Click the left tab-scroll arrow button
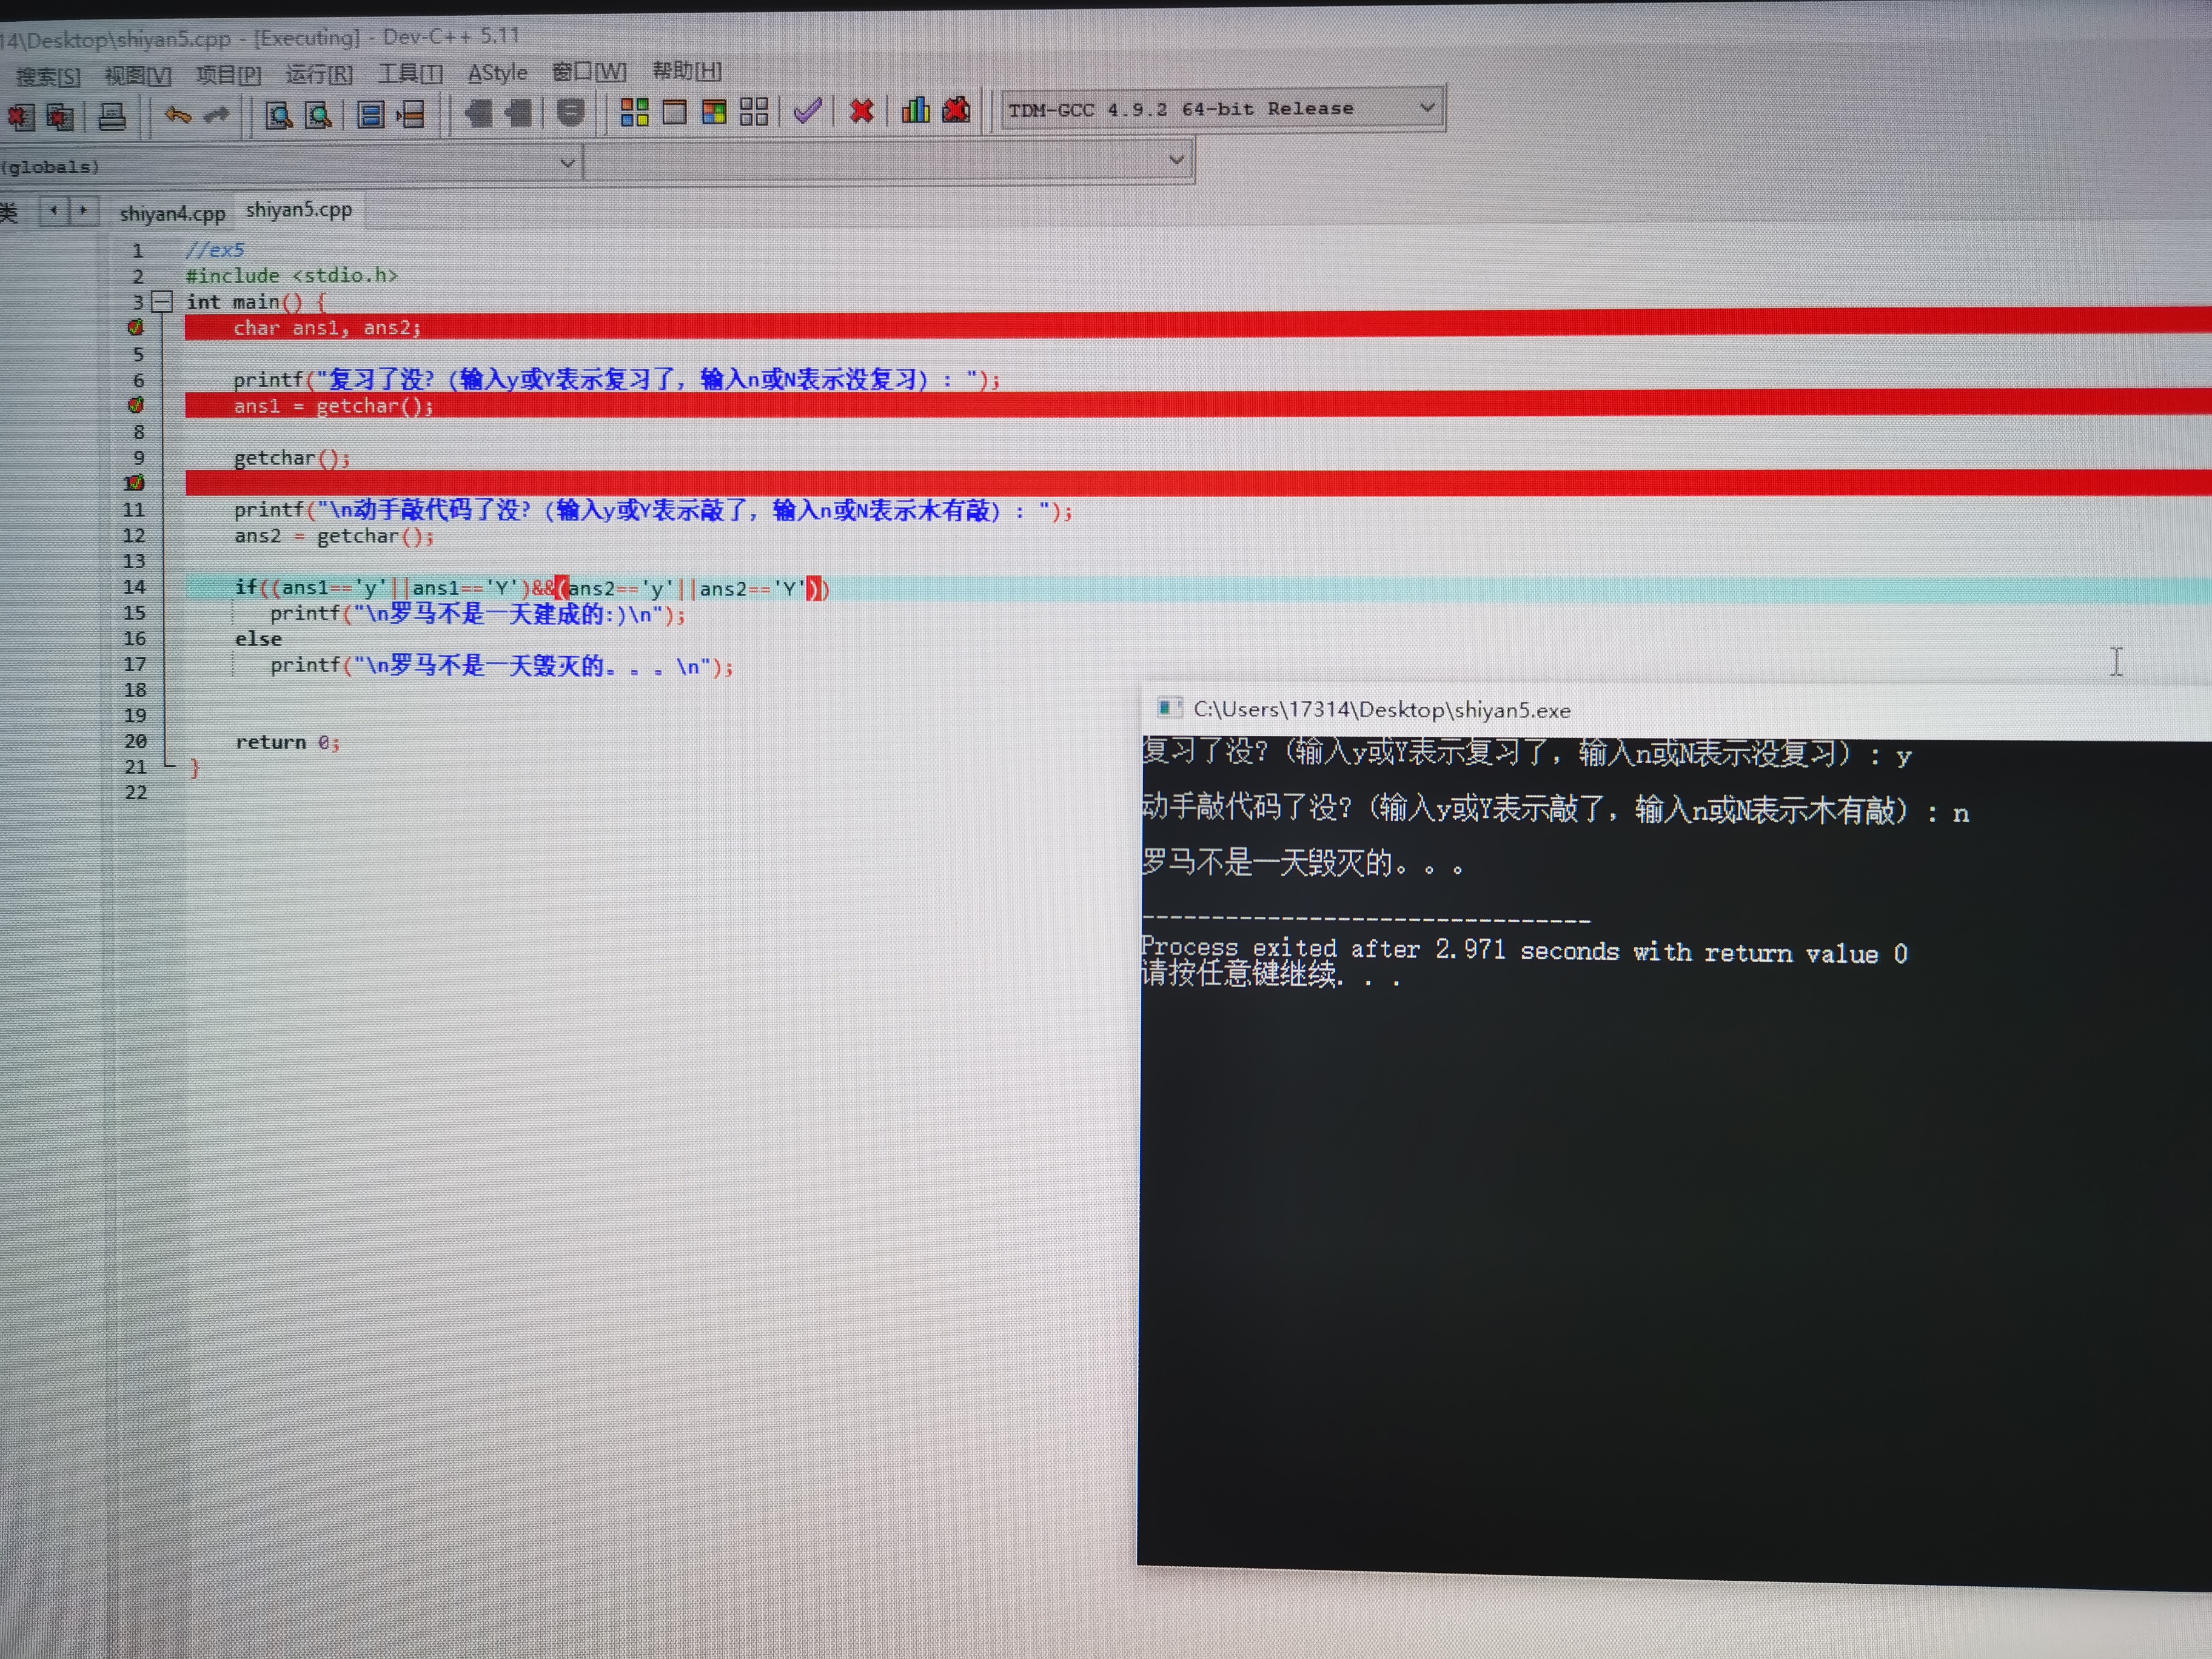The image size is (2212, 1659). point(54,211)
